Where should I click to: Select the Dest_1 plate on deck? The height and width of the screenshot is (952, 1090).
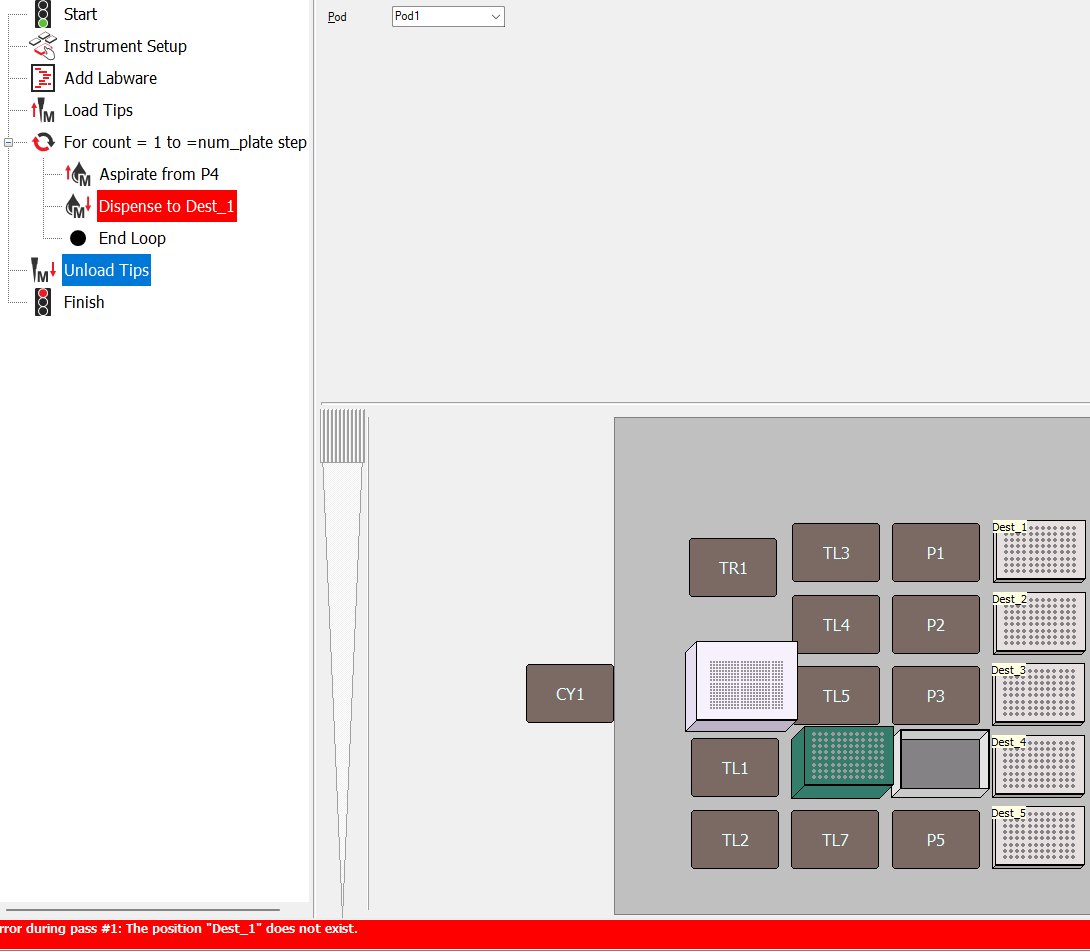coord(1039,551)
